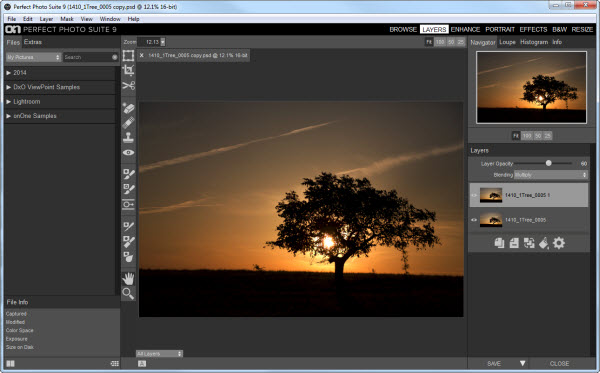Viewport: 600px width, 373px height.
Task: Set top toolbar zoom to 50
Action: pos(451,42)
